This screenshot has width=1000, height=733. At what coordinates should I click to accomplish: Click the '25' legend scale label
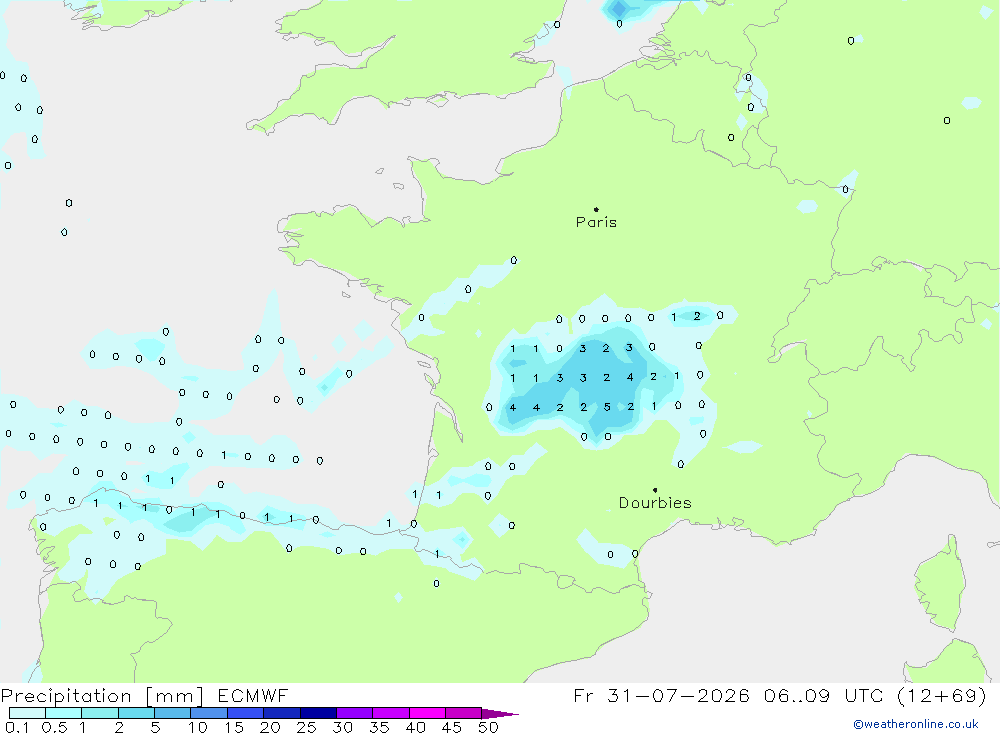(307, 727)
